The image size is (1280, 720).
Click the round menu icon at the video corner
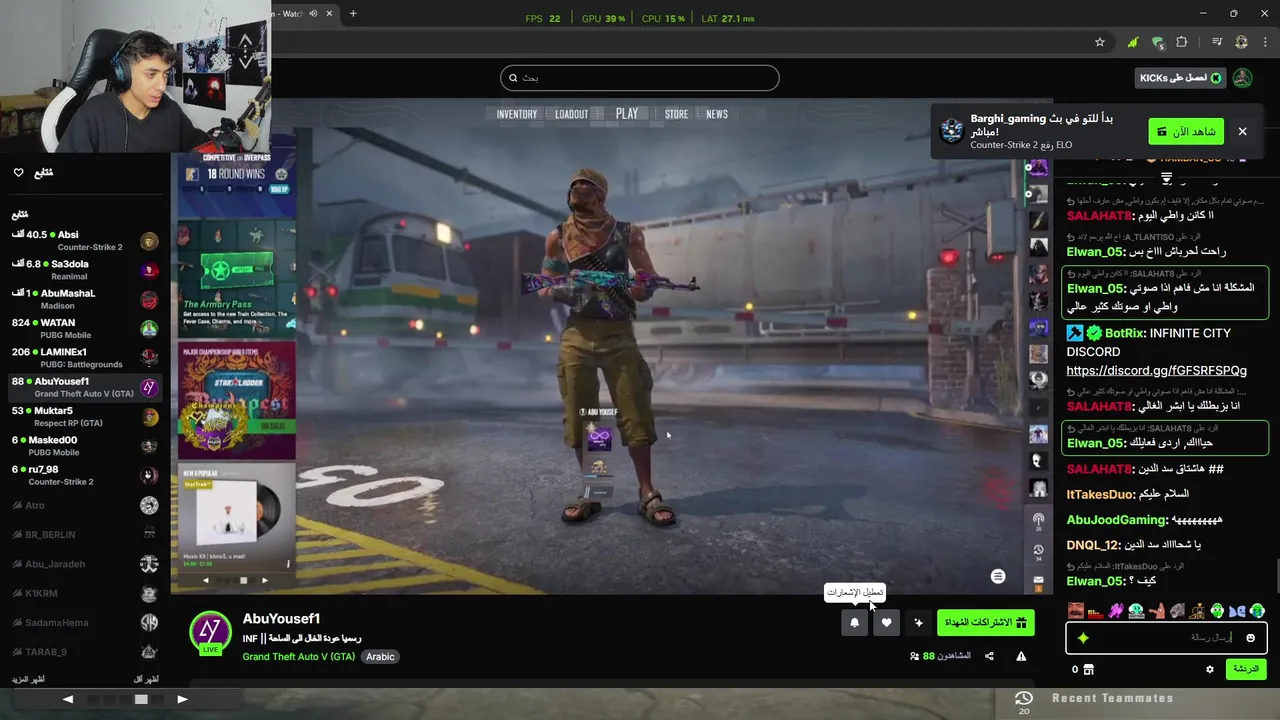[x=997, y=576]
